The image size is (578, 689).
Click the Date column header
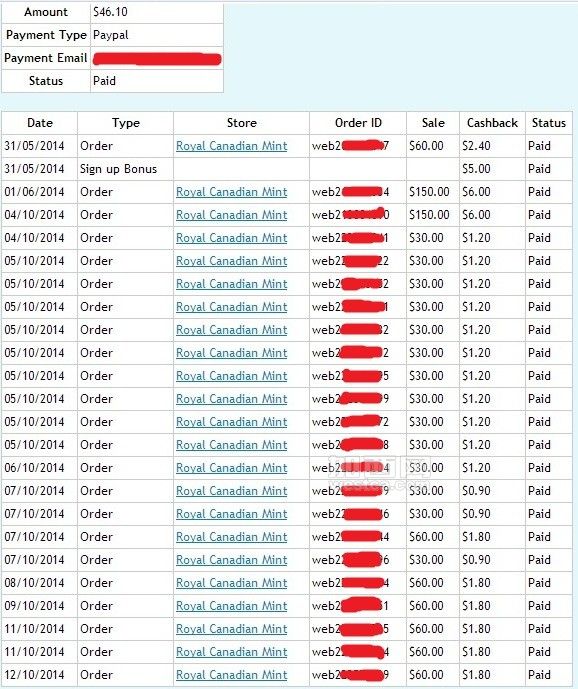(x=40, y=123)
